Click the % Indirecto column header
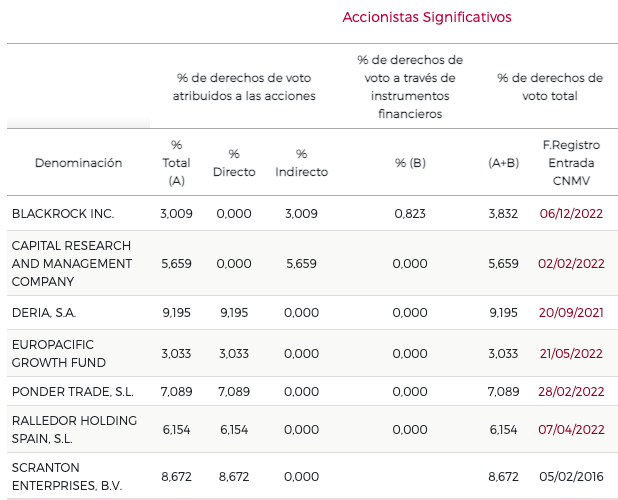Screen dimensions: 618x500 click(x=301, y=163)
